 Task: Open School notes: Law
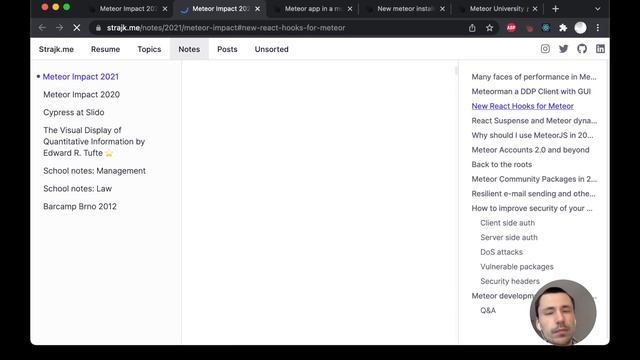[x=78, y=189]
